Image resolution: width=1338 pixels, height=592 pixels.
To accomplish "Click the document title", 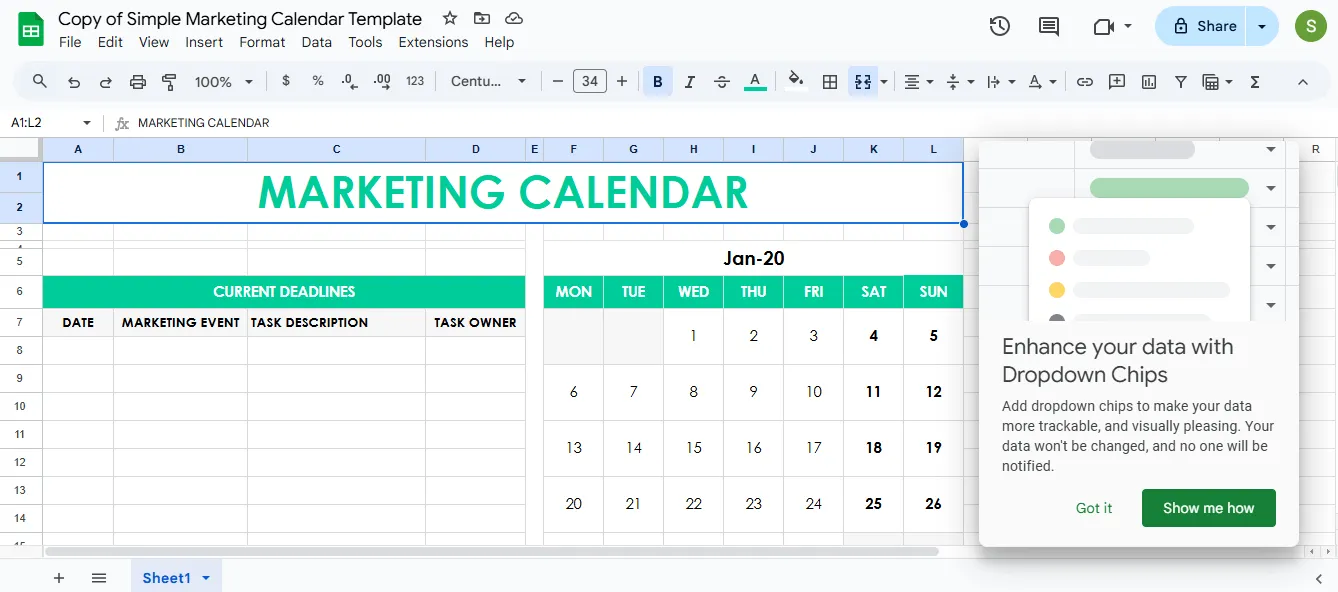I will pos(240,18).
